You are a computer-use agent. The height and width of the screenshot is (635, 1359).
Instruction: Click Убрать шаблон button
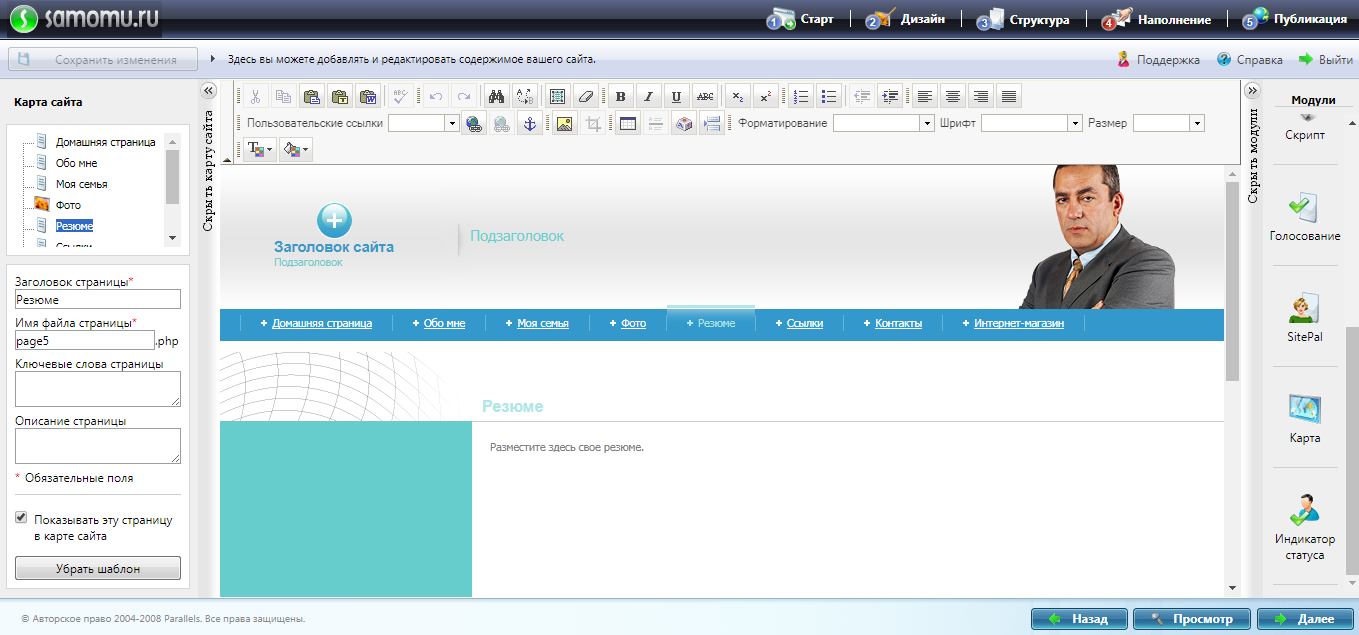pos(98,568)
